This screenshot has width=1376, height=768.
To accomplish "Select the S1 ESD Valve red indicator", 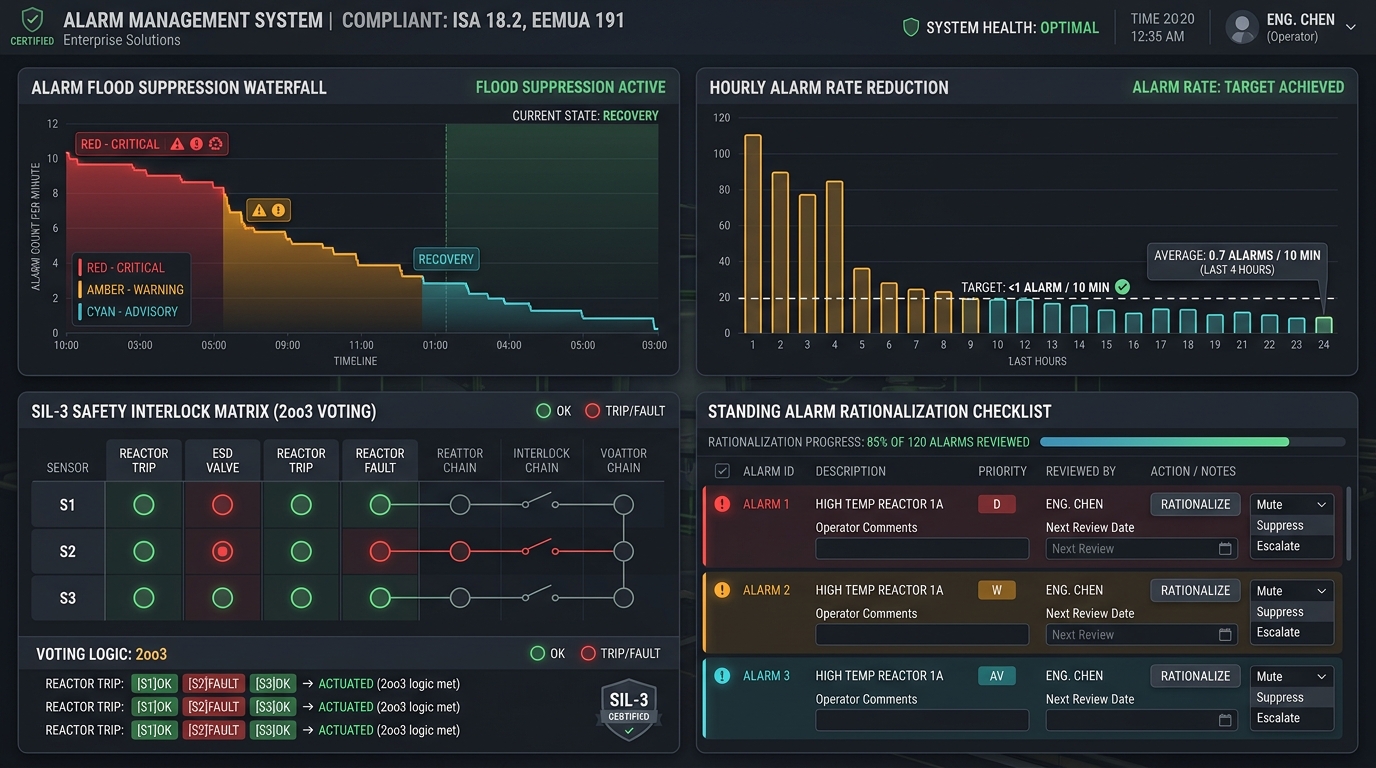I will [x=223, y=505].
